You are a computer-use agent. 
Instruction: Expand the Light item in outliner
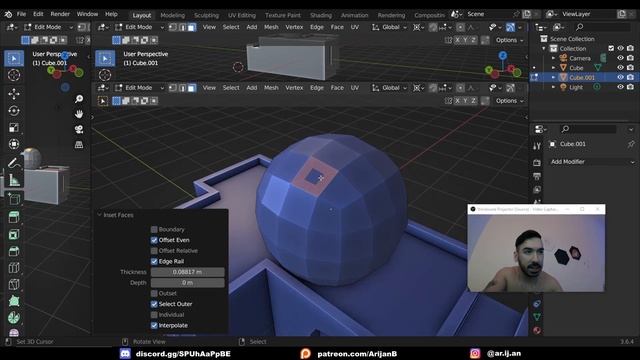[x=553, y=87]
